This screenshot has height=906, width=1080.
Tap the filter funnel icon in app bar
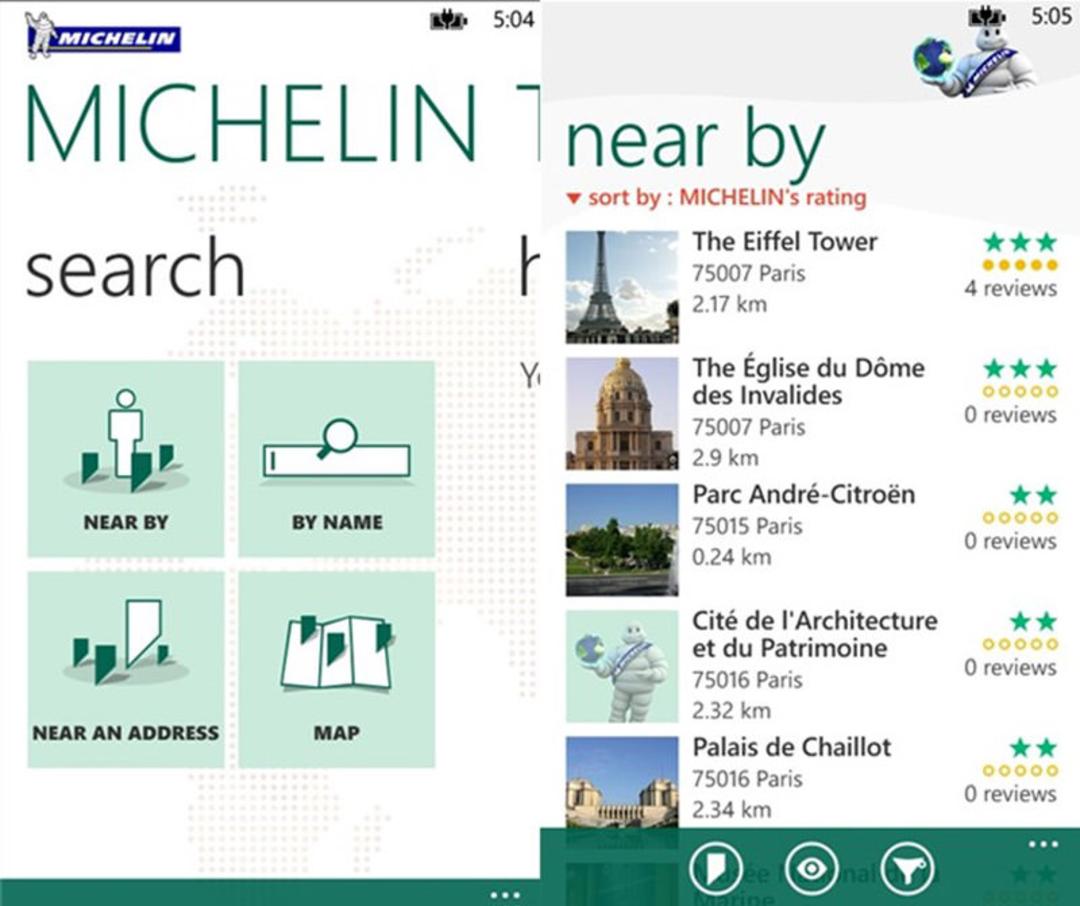(908, 869)
